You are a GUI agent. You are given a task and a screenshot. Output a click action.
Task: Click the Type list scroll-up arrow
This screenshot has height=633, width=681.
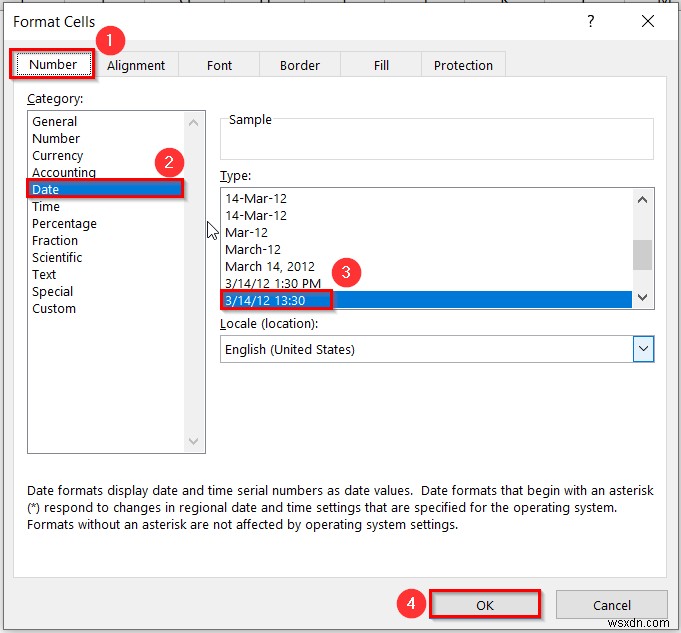[642, 200]
